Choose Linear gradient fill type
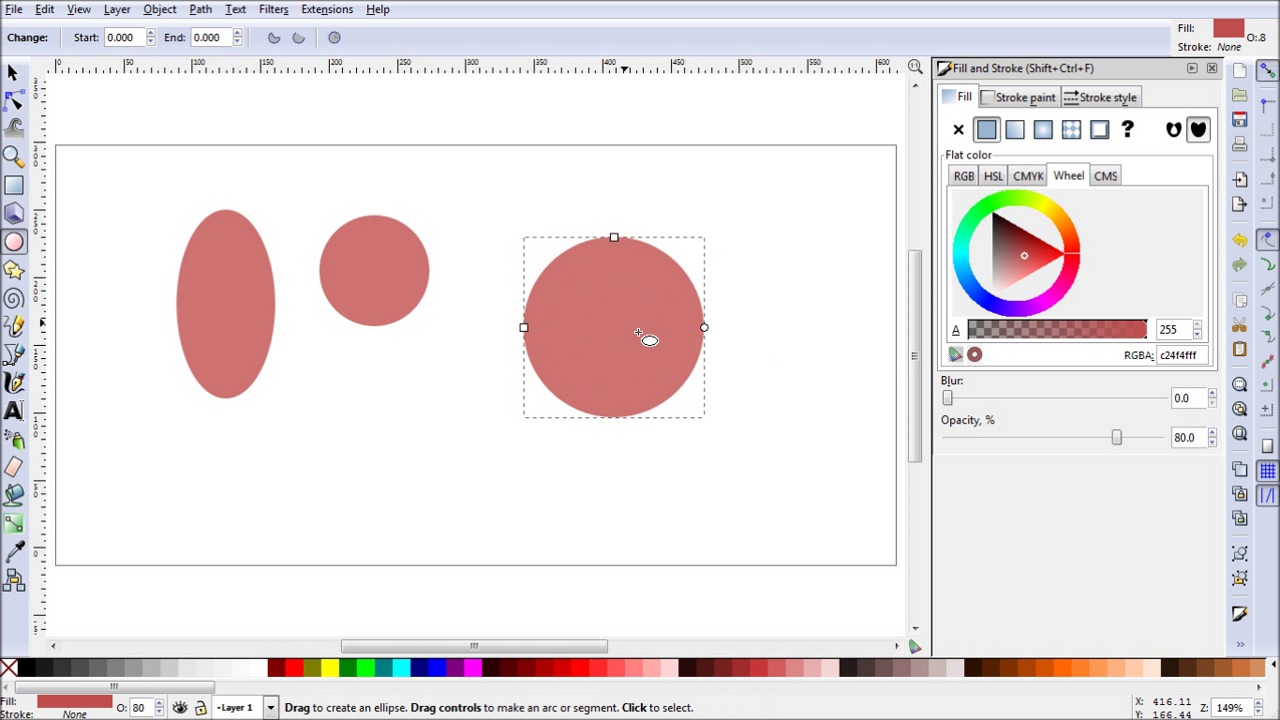This screenshot has width=1280, height=720. click(1015, 129)
